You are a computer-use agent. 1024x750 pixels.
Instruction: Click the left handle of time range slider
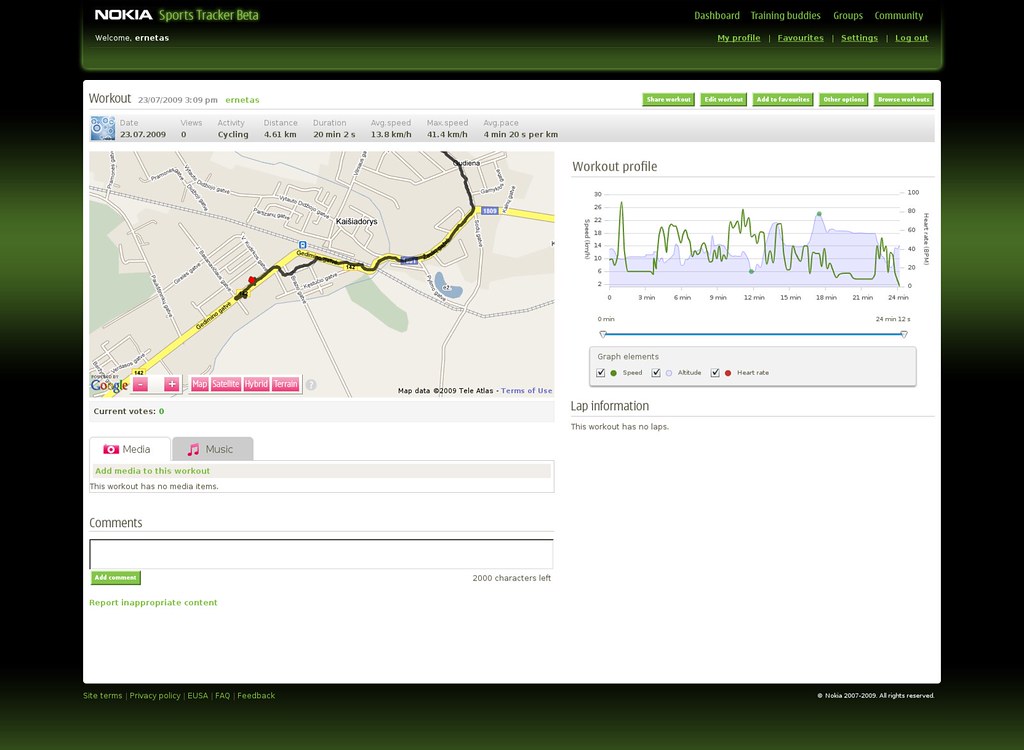[603, 334]
